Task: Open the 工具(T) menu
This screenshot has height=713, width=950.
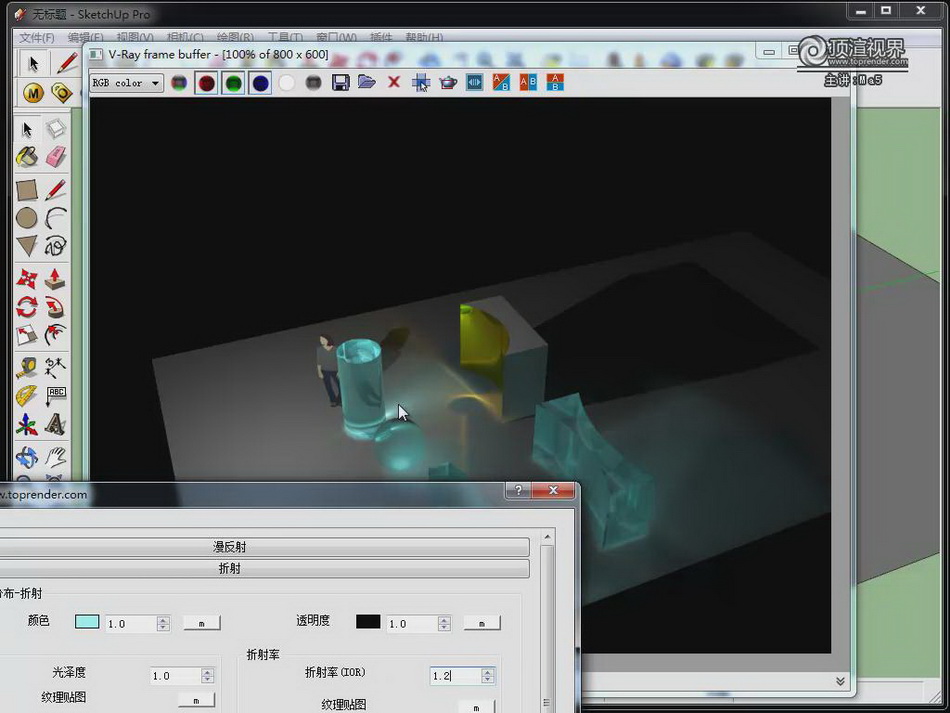Action: (285, 38)
